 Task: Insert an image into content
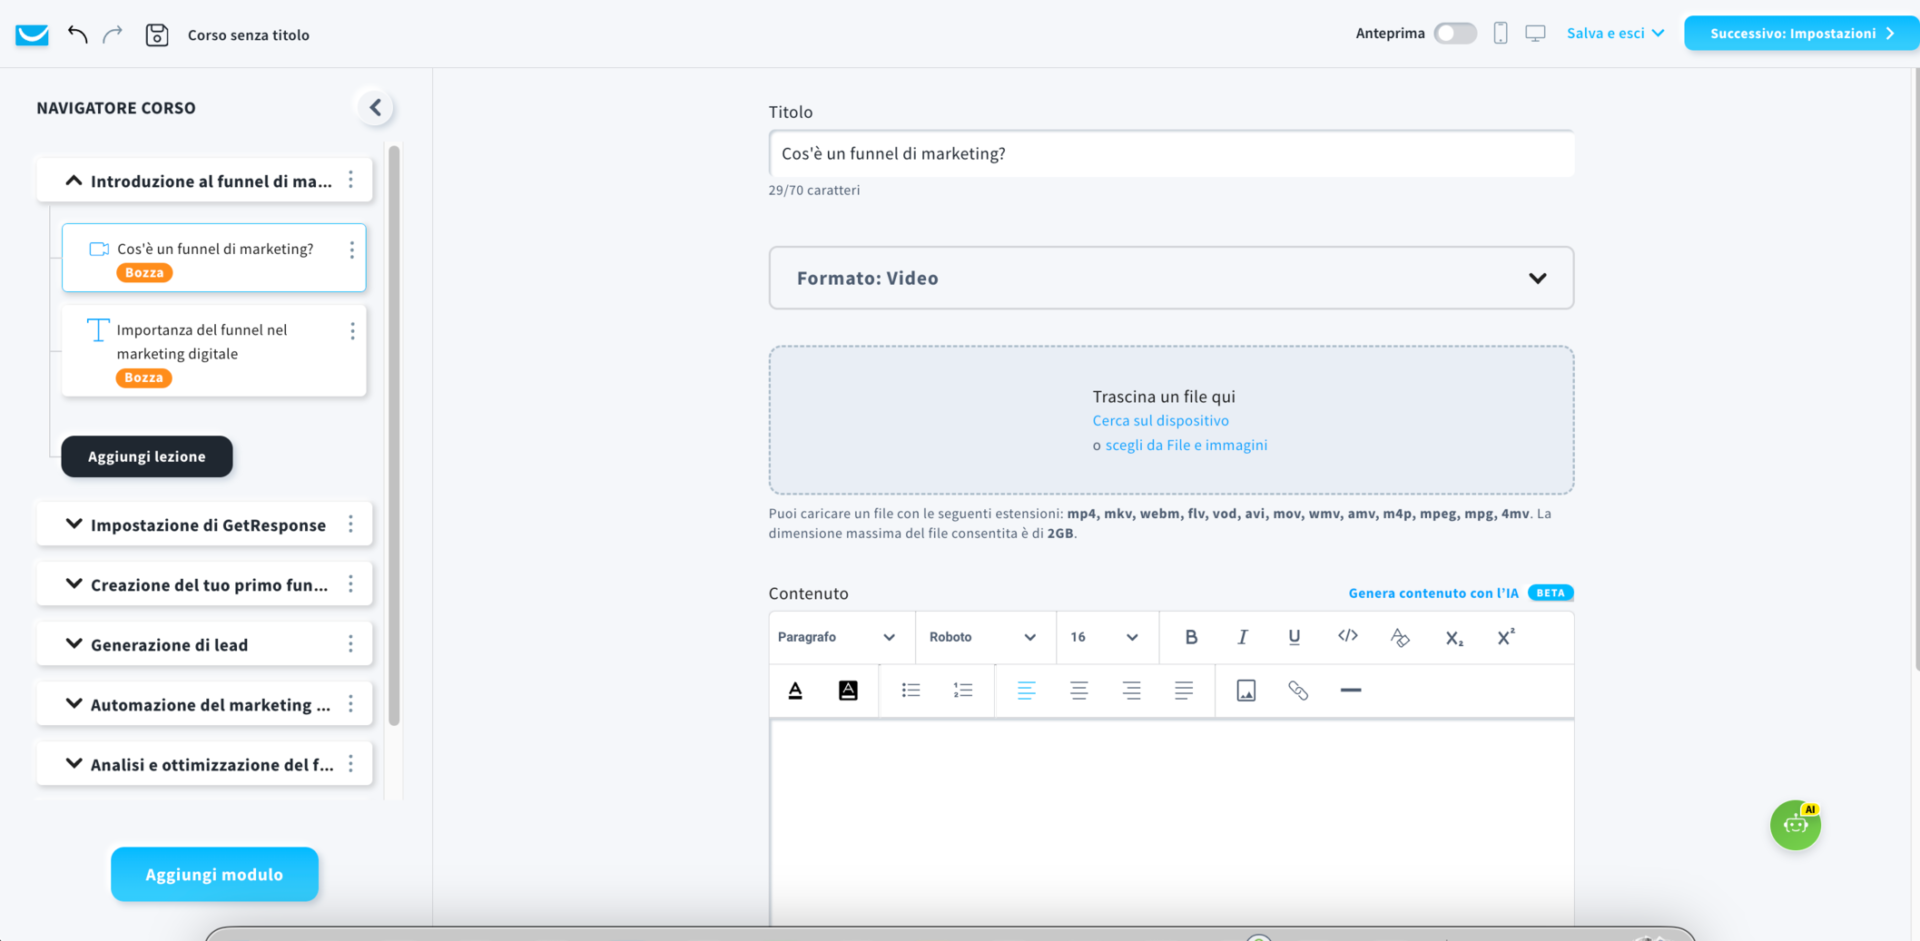(1245, 690)
